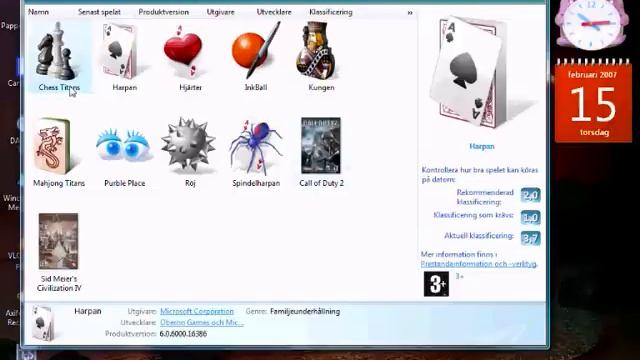Click the Aktuell klassificering label
The width and height of the screenshot is (640, 360).
tap(479, 236)
